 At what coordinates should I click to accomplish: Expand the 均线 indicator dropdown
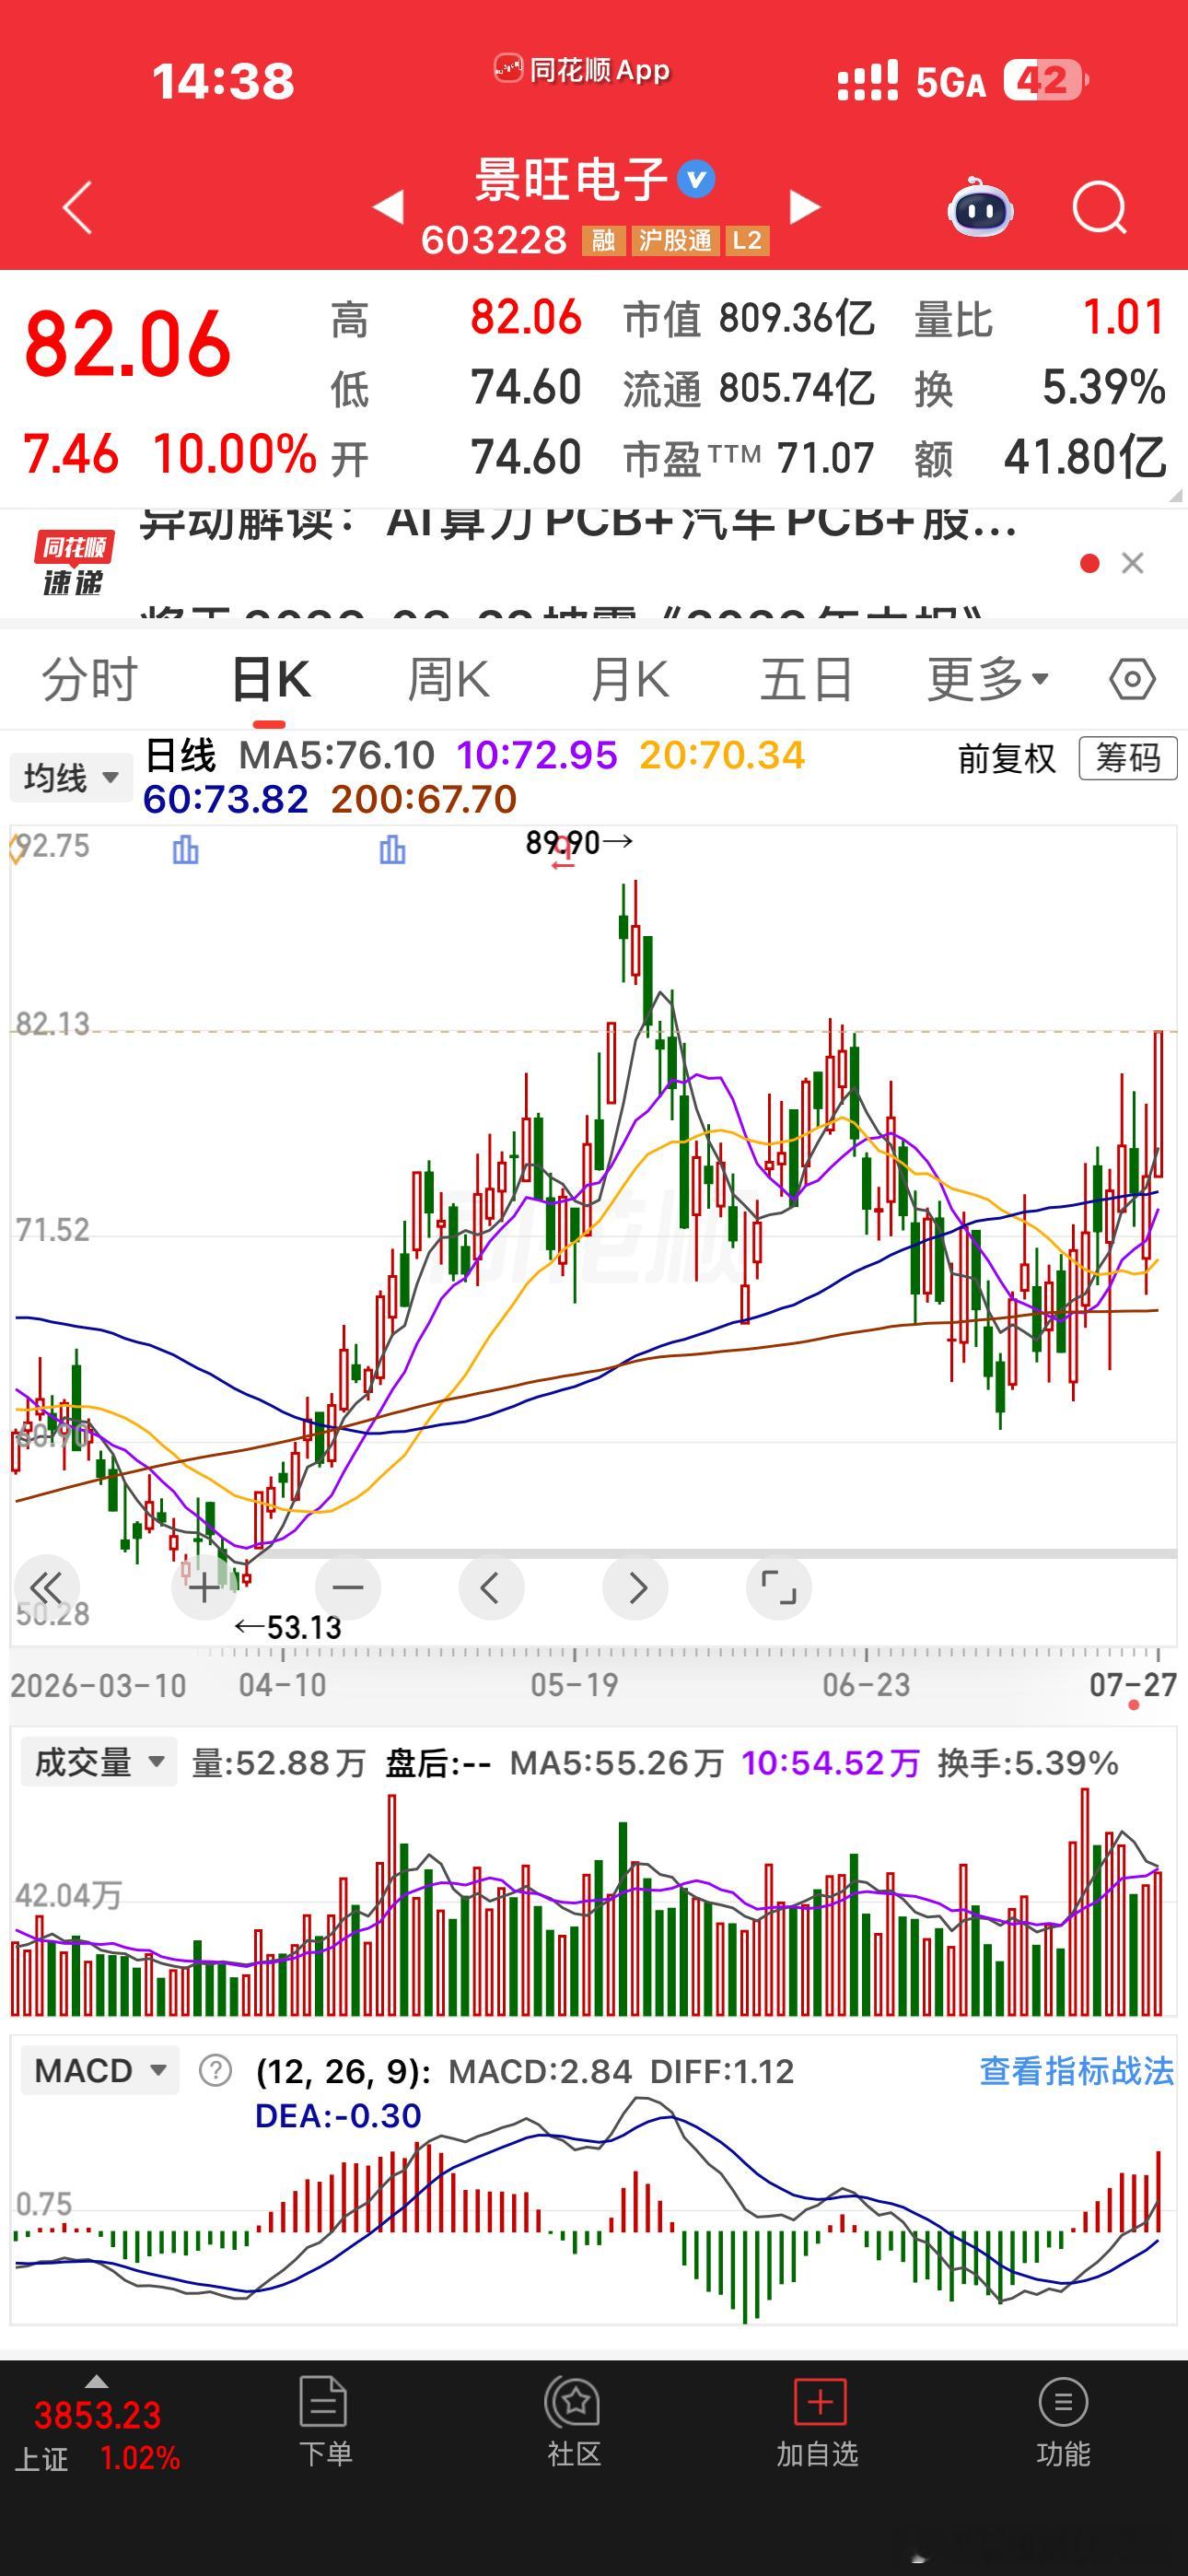click(71, 777)
